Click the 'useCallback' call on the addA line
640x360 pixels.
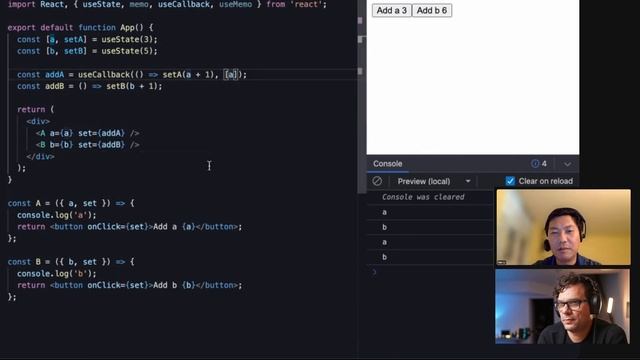(104, 75)
